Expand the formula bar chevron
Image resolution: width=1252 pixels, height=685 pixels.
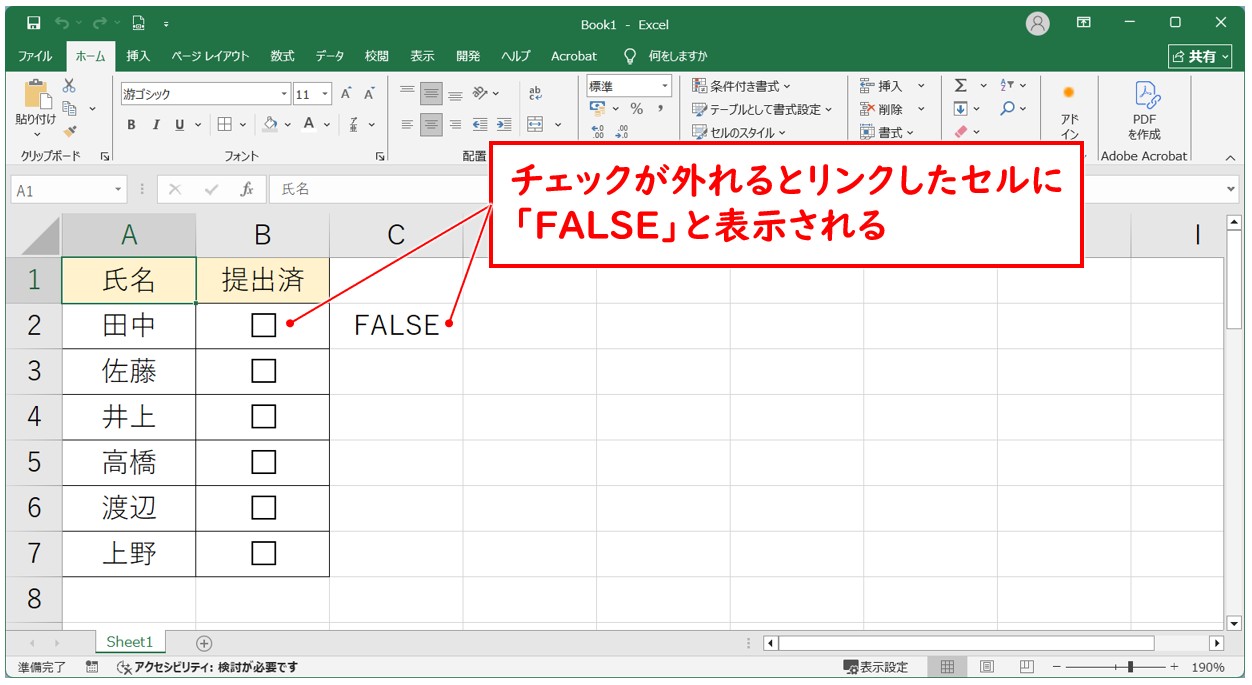[x=1230, y=188]
